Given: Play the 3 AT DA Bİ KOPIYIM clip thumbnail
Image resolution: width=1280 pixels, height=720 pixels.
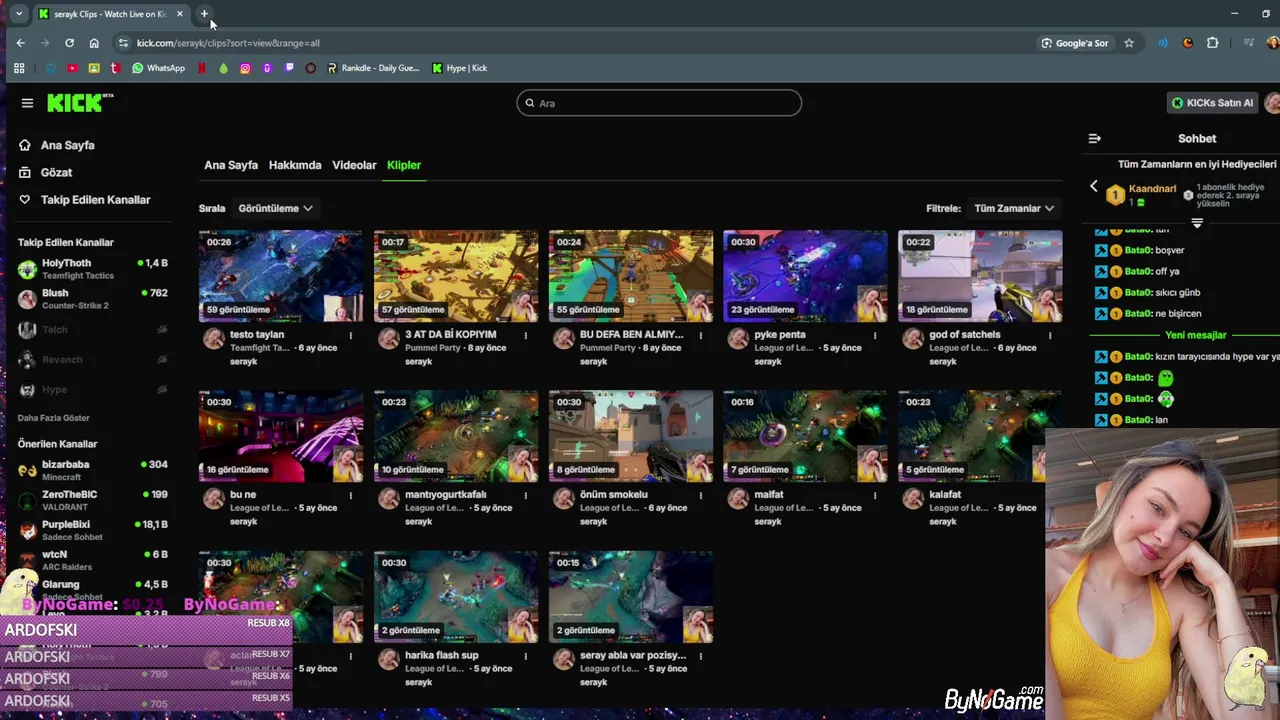Looking at the screenshot, I should click(x=456, y=276).
